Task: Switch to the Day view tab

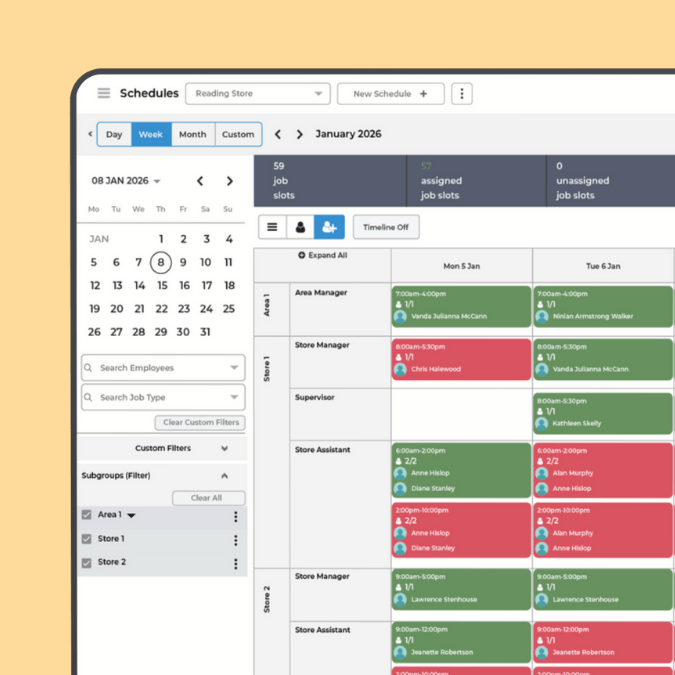Action: (x=114, y=135)
